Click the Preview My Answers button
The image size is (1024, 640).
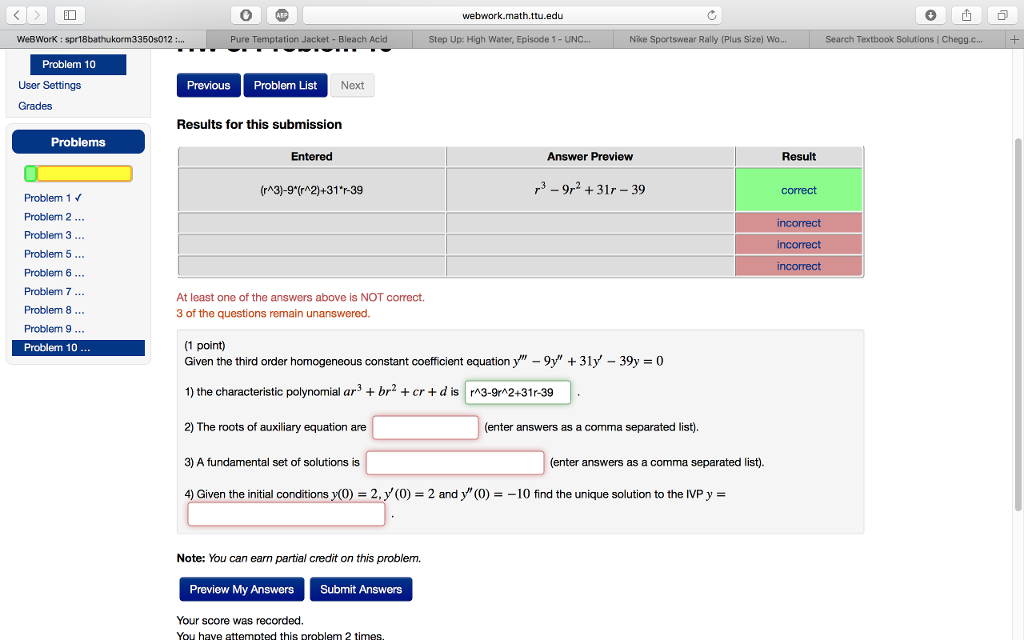[x=241, y=589]
